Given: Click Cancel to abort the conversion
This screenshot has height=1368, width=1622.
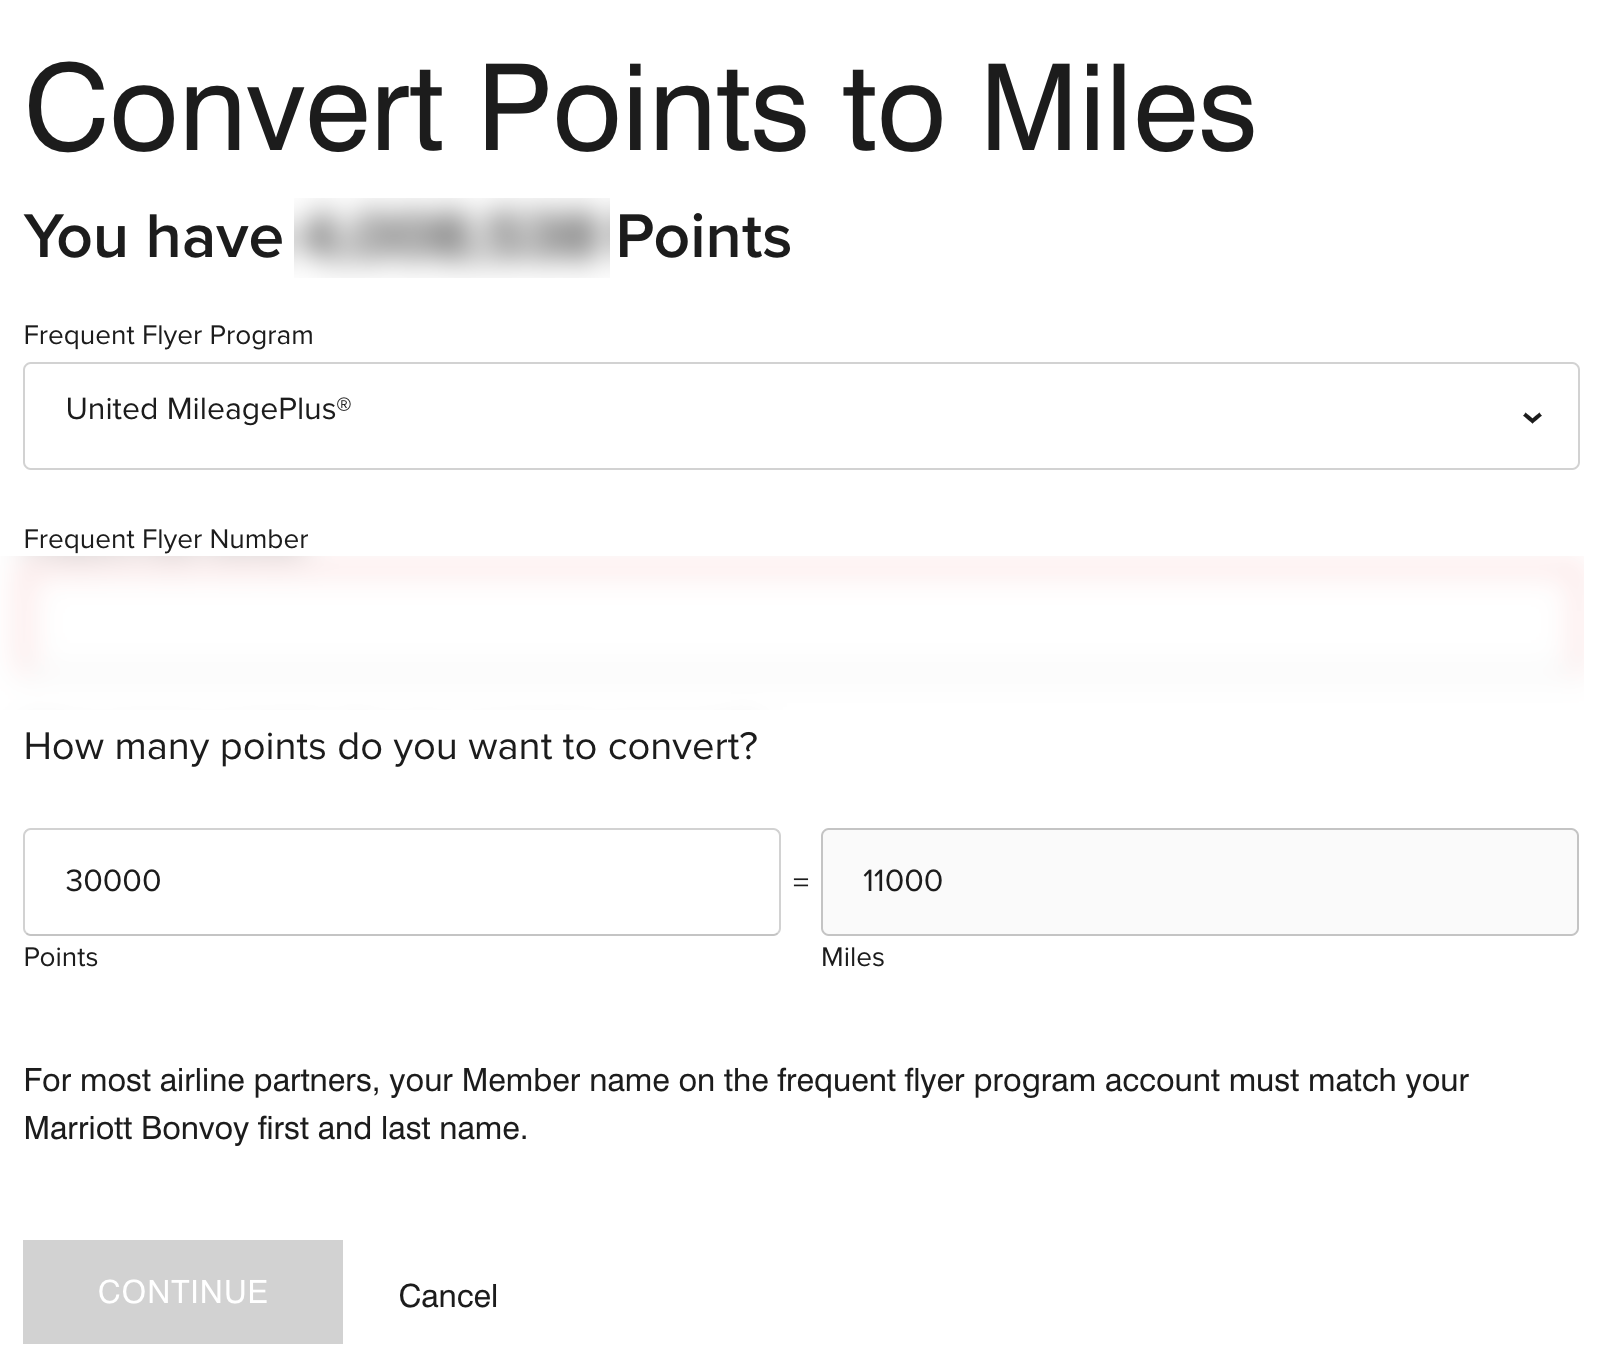Looking at the screenshot, I should point(448,1295).
